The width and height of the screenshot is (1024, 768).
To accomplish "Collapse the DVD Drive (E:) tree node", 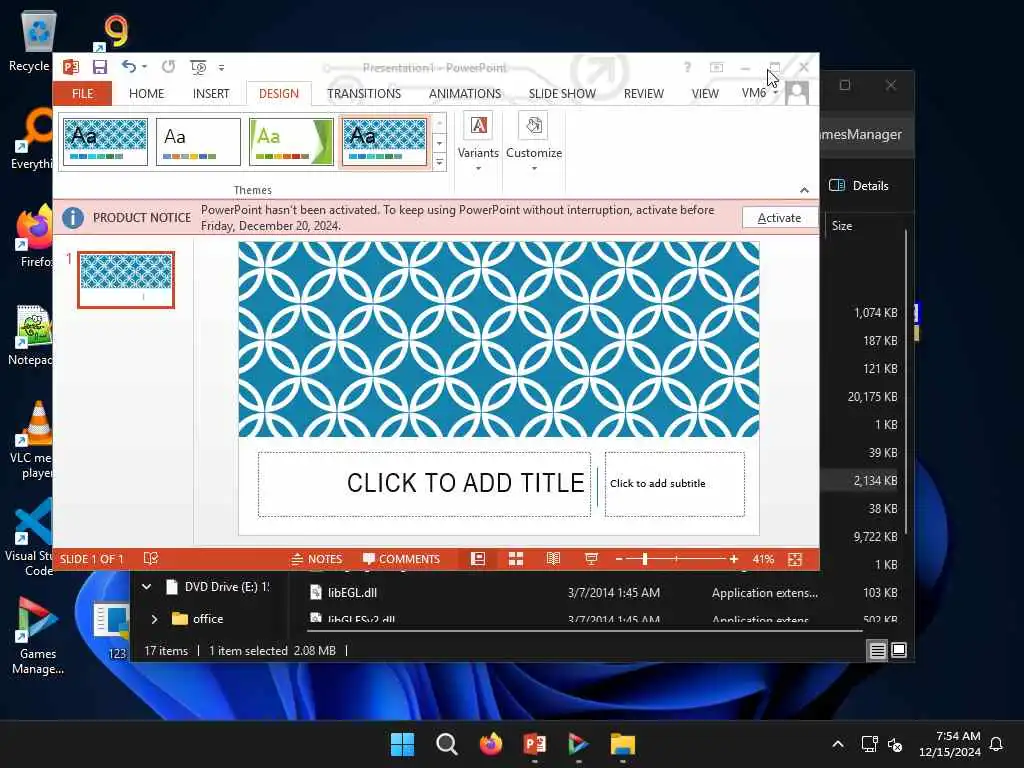I will (x=147, y=587).
